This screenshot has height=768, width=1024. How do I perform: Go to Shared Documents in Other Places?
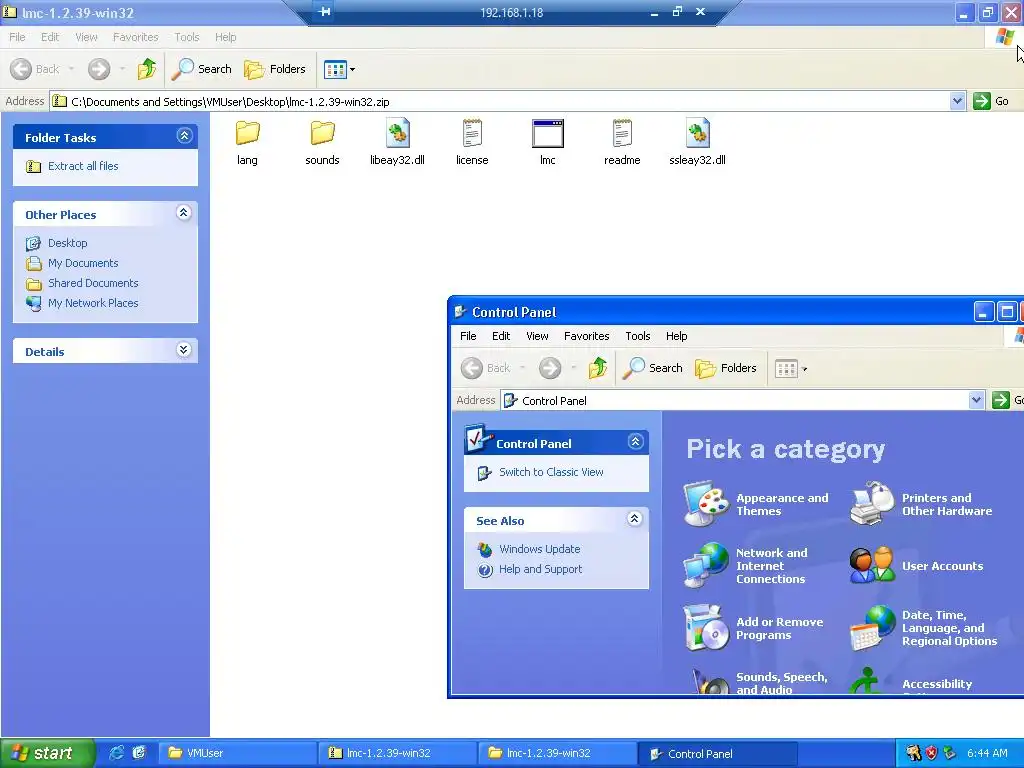[93, 283]
